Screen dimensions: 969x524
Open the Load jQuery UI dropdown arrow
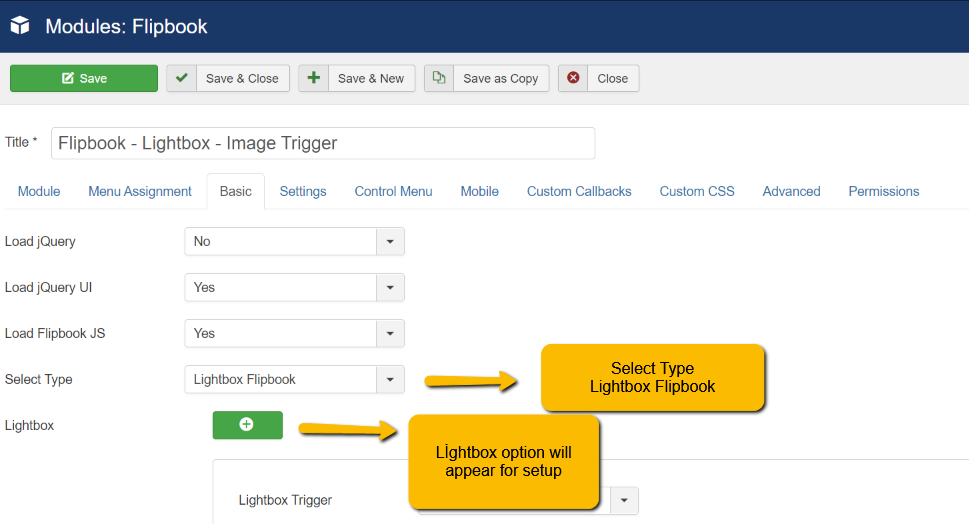pos(390,287)
